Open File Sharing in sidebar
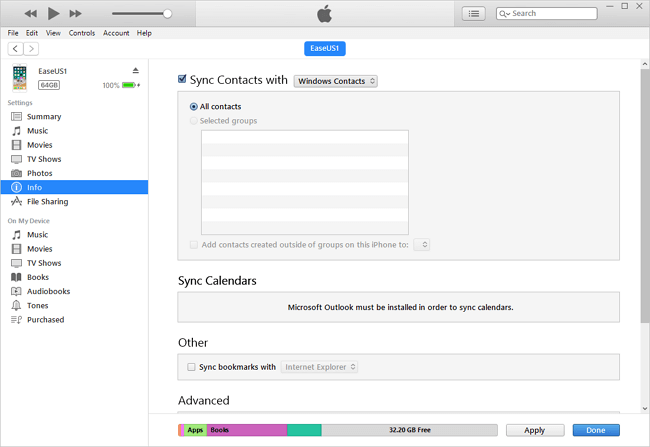 (x=47, y=201)
